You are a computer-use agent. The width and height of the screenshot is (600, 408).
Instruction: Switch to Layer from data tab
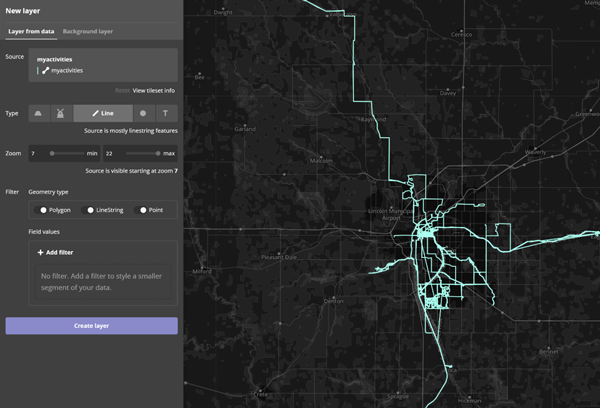(31, 31)
